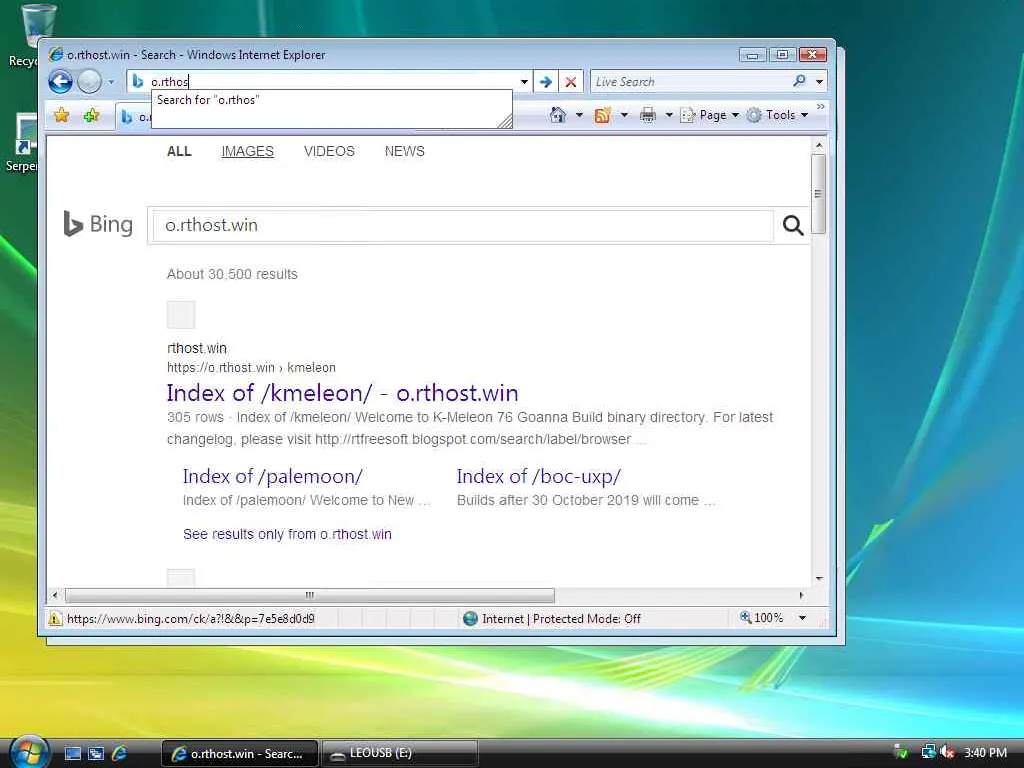Click the red Stop loading button
This screenshot has height=768, width=1024.
tap(571, 82)
